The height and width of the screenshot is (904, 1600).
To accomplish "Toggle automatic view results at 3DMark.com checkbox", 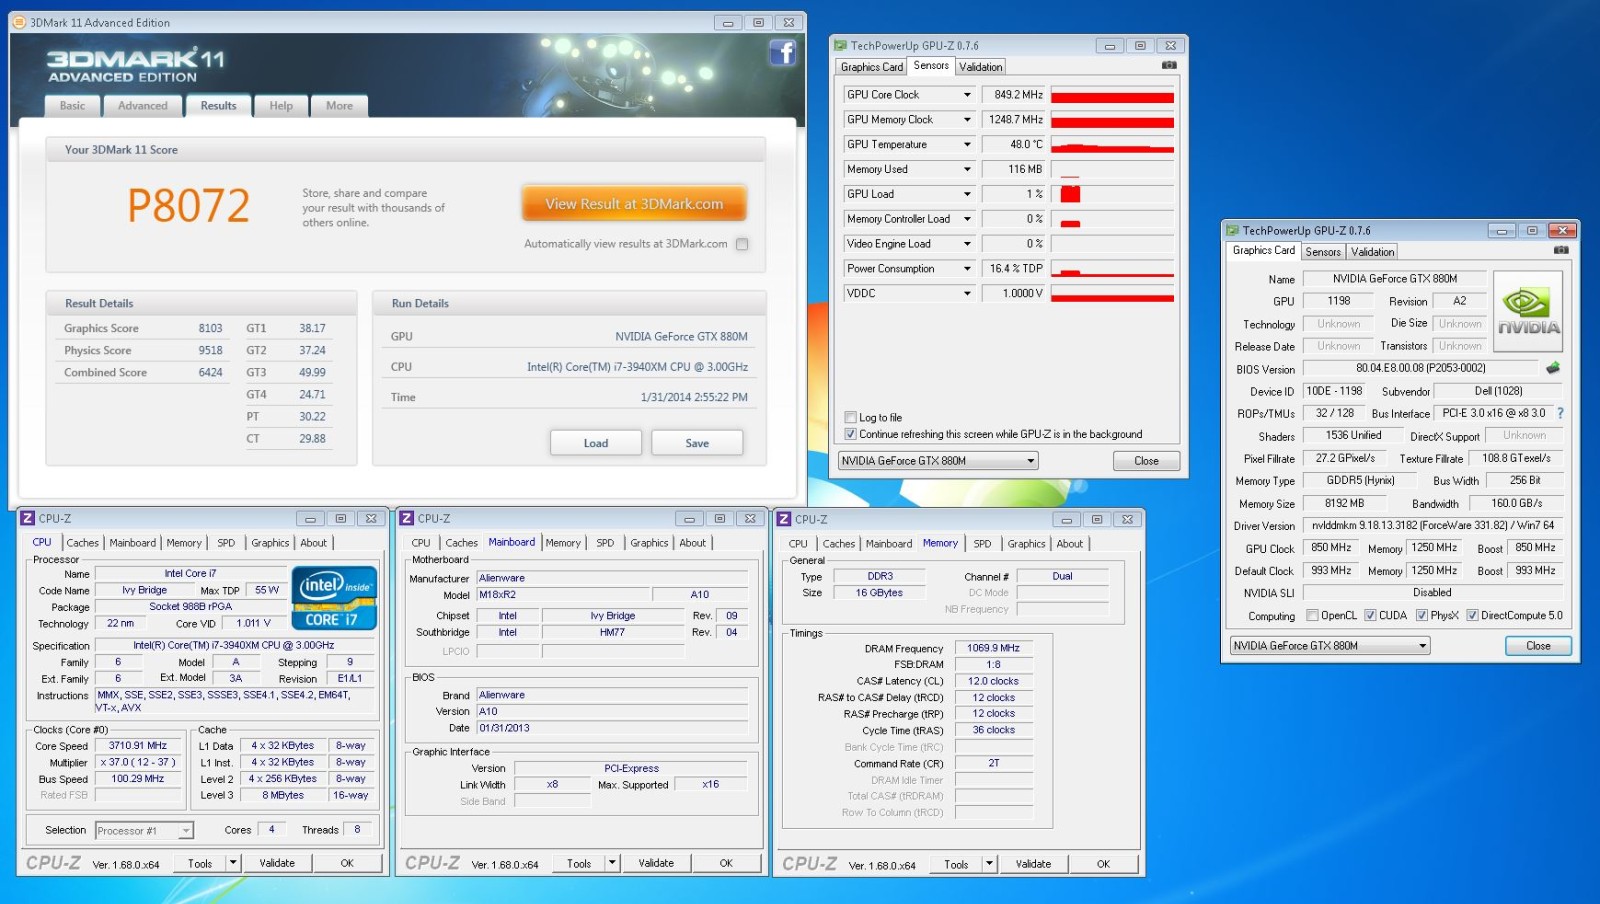I will tap(742, 244).
